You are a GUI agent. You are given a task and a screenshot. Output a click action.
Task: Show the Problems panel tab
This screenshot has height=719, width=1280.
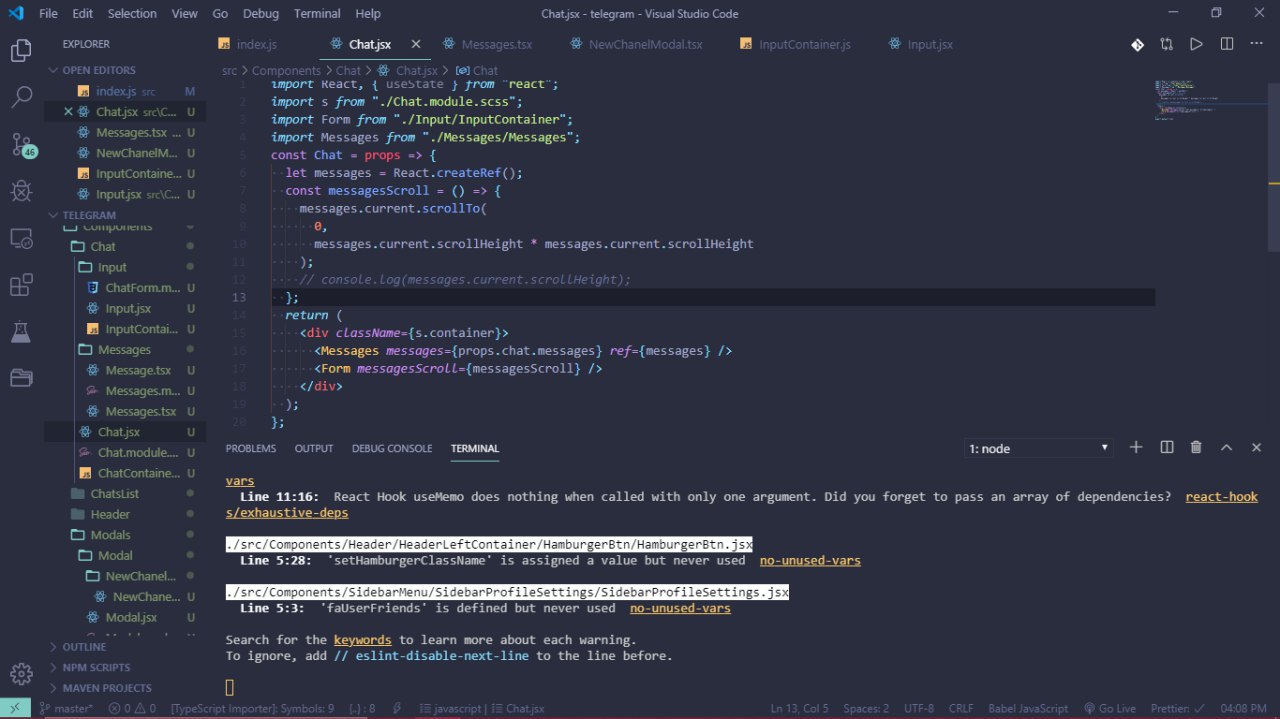(x=251, y=448)
